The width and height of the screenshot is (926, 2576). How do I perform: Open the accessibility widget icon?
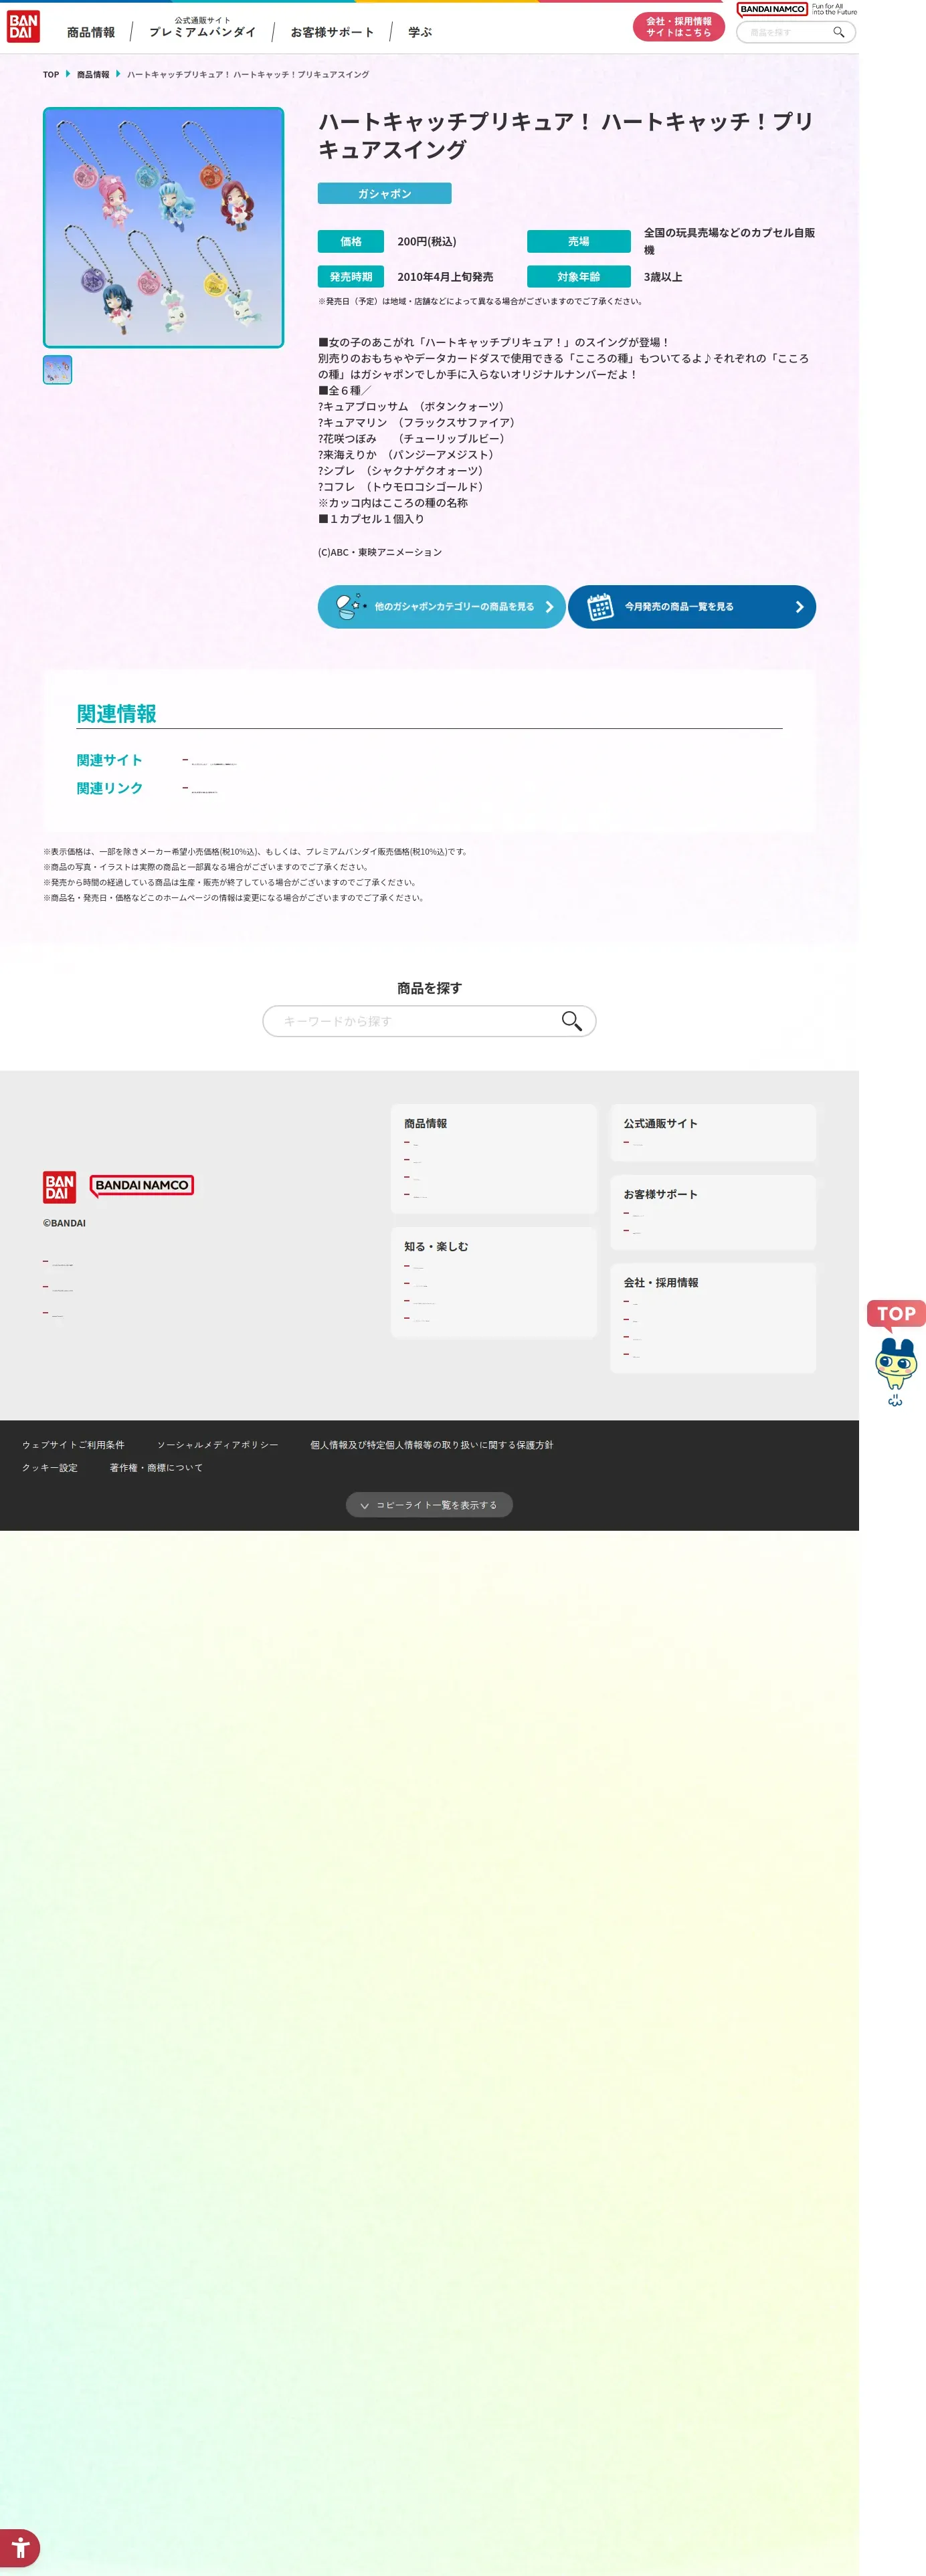[20, 2548]
